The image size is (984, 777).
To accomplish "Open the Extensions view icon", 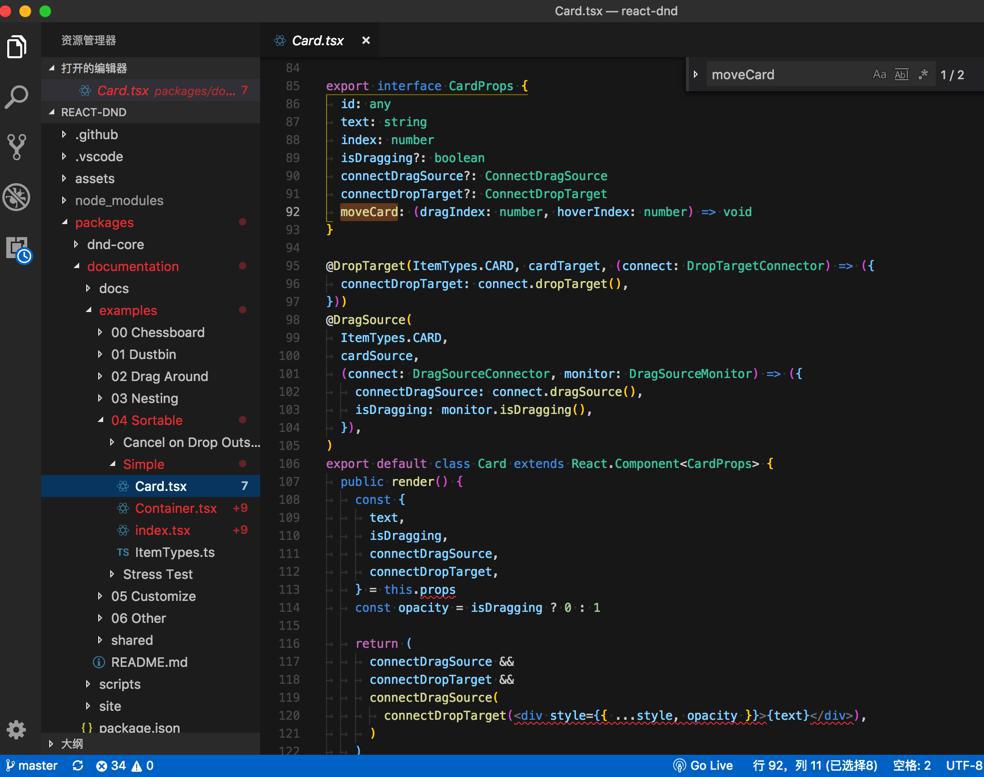I will tap(18, 248).
